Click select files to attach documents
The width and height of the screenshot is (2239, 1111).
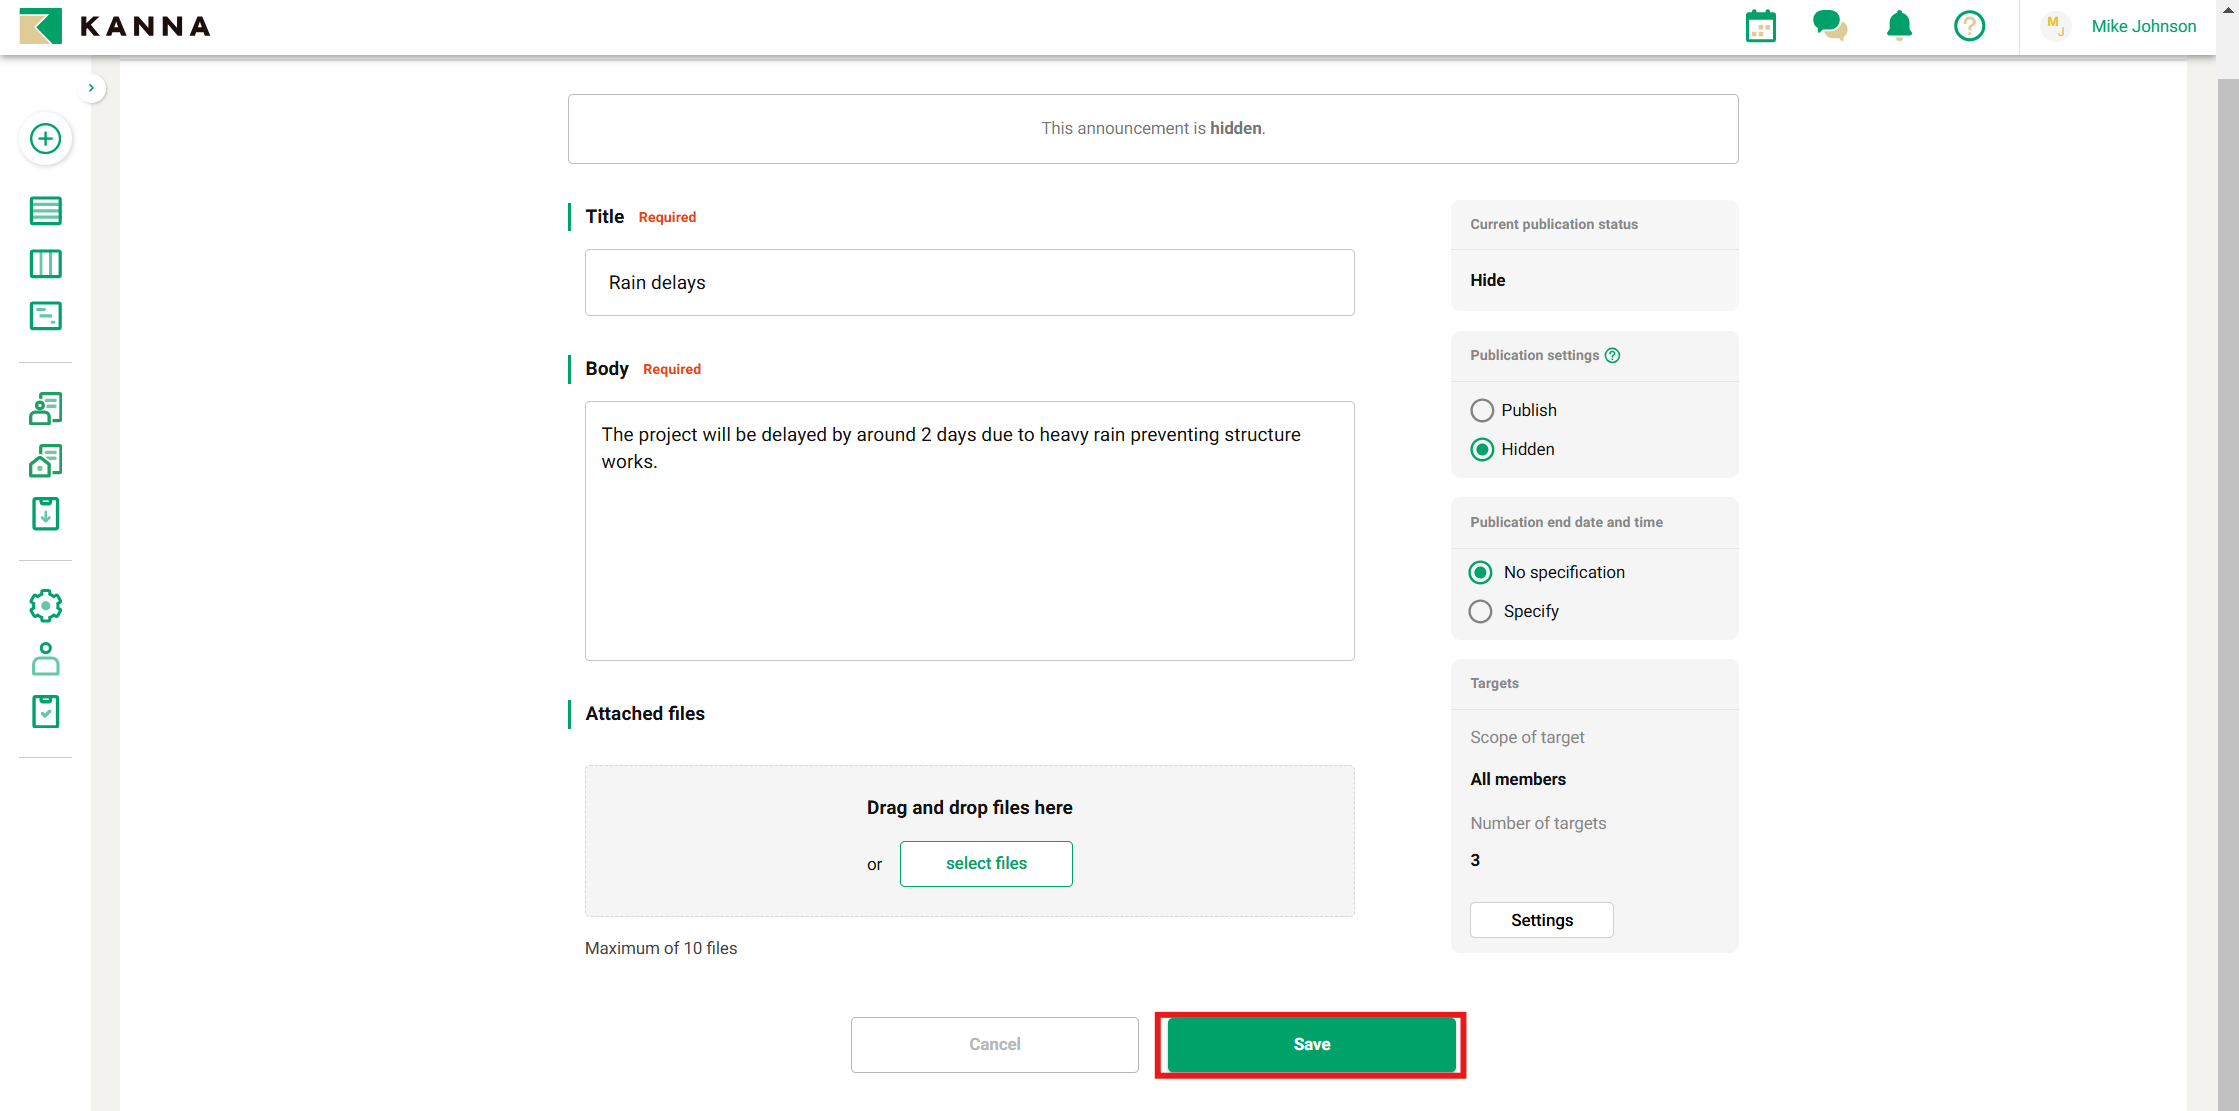(986, 863)
